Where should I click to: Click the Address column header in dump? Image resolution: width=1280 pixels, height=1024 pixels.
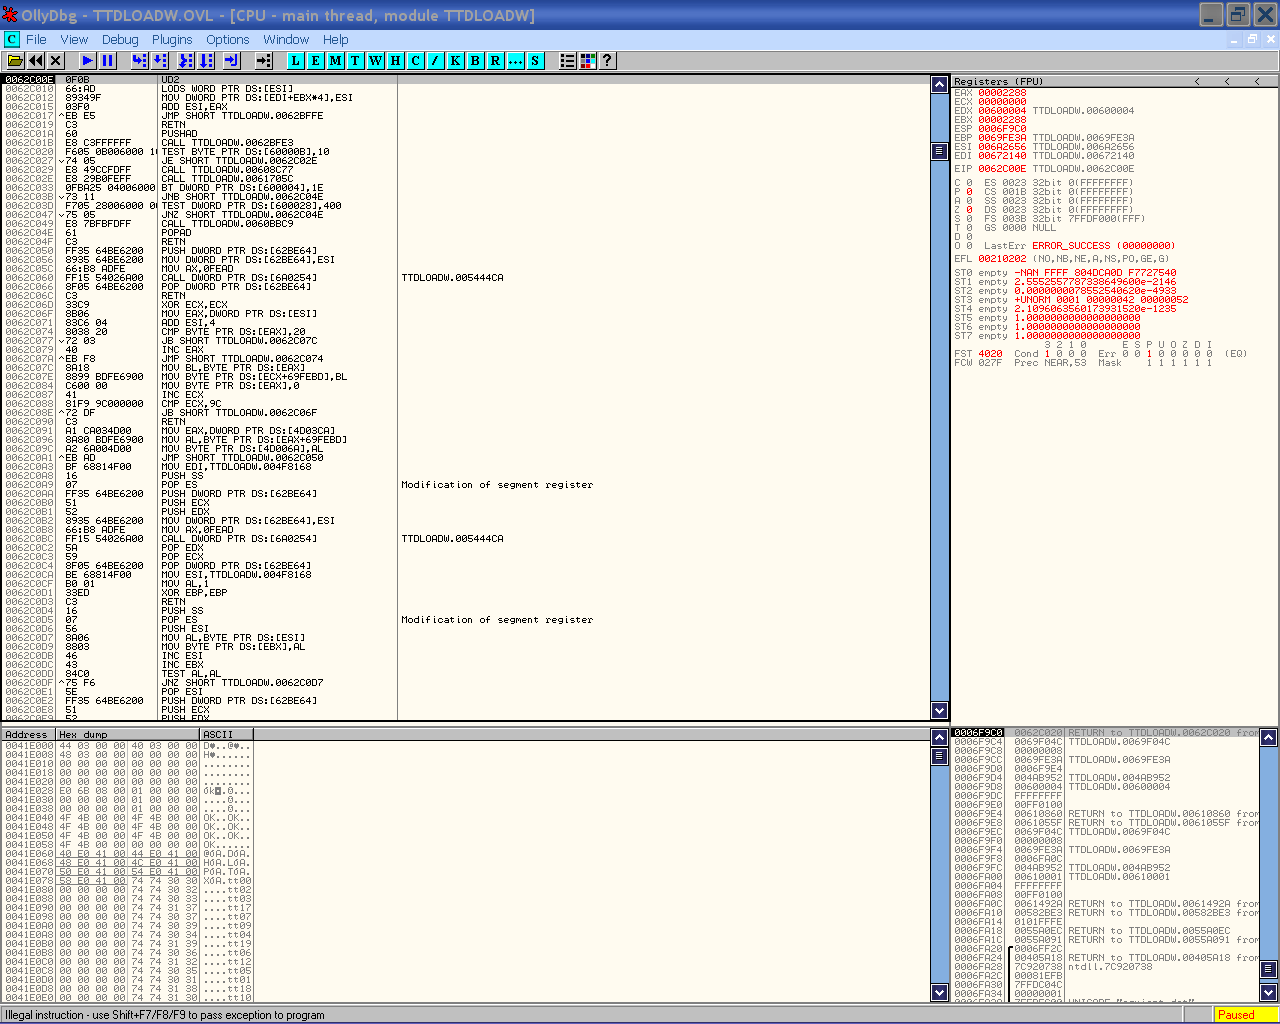coord(29,734)
